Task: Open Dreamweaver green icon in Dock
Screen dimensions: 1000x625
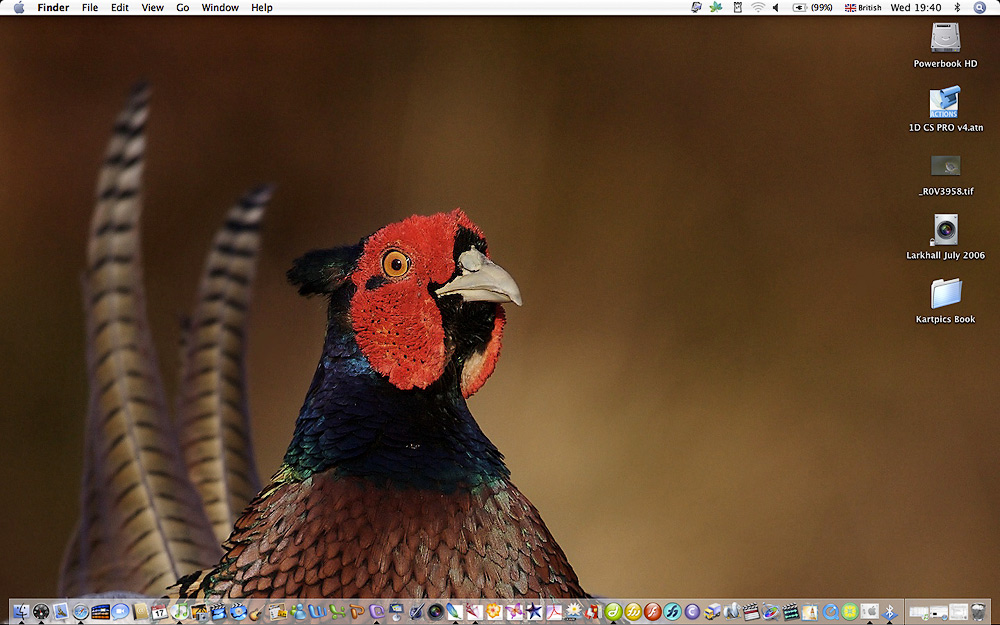Action: (613, 612)
